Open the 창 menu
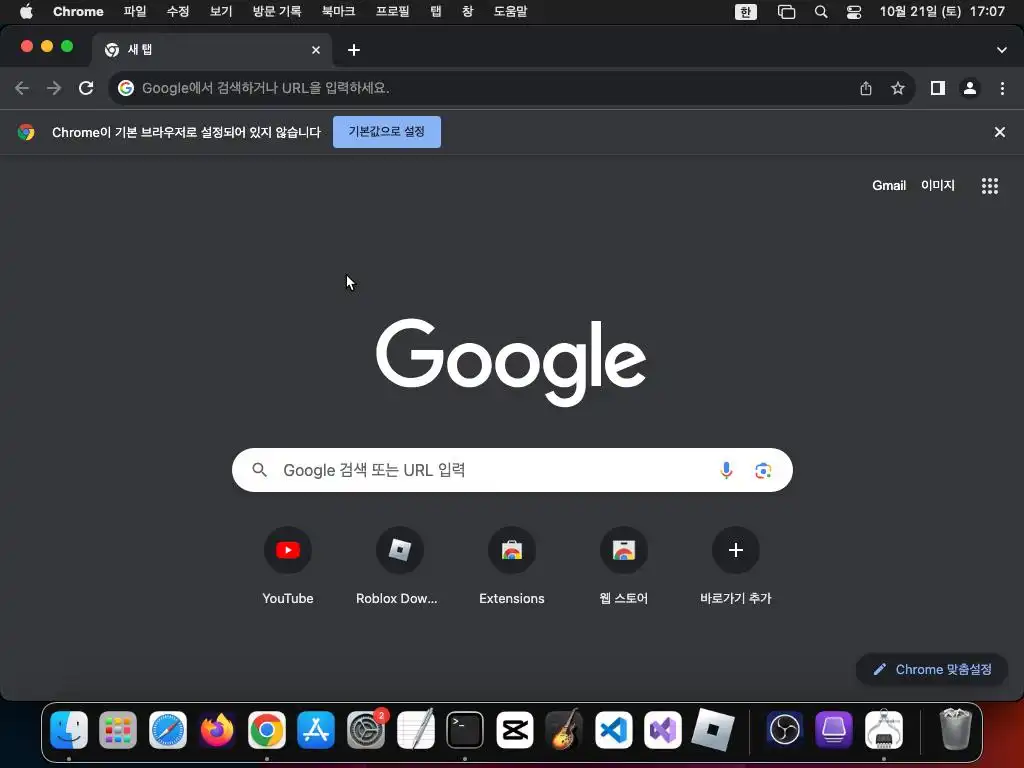 point(468,11)
